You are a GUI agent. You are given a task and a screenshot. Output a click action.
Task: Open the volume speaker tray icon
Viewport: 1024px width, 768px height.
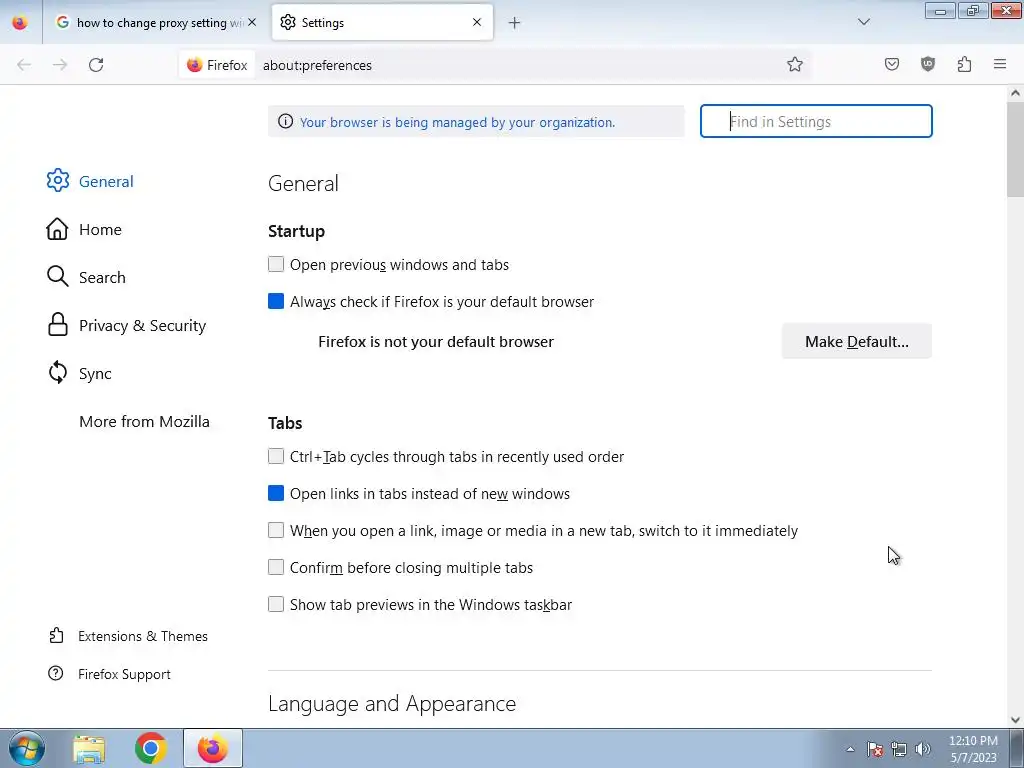pyautogui.click(x=923, y=749)
